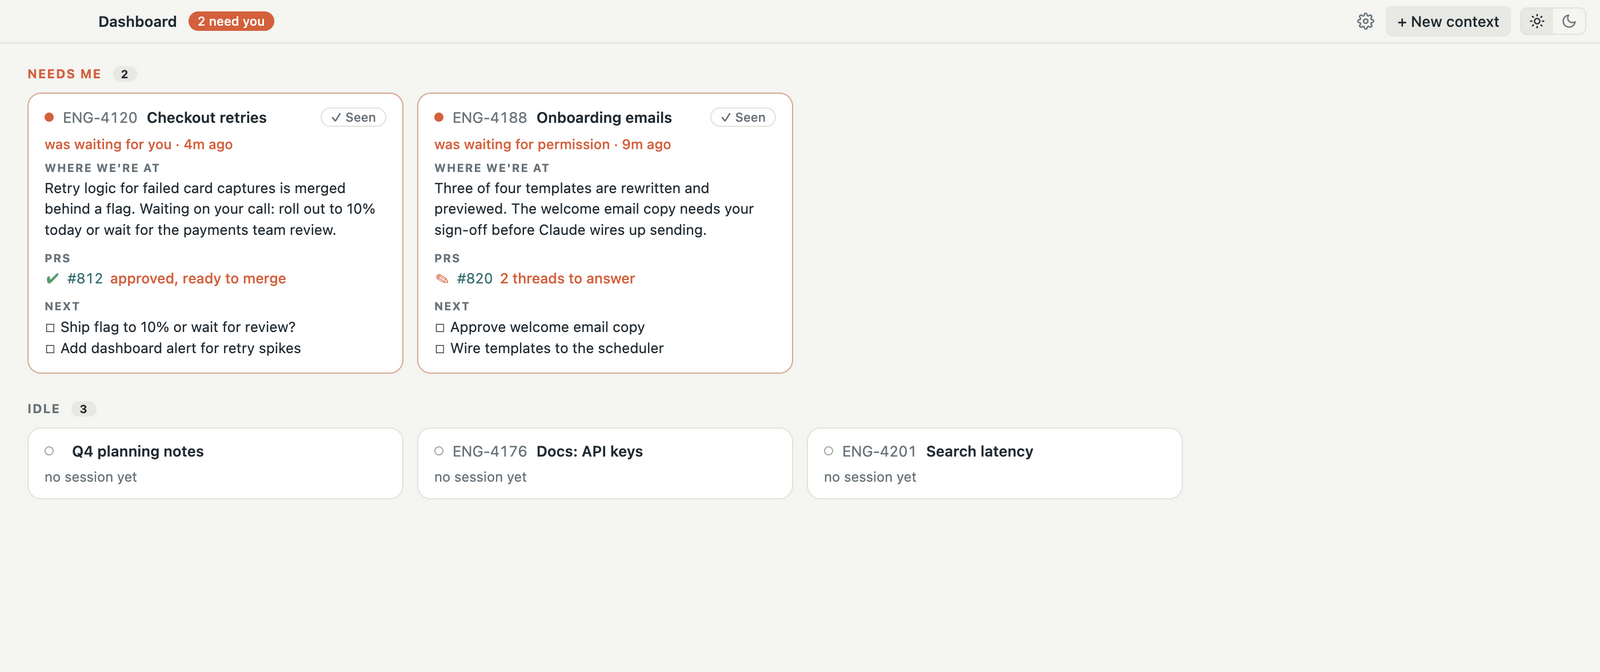
Task: Click the NEEDS ME section header
Action: click(x=65, y=74)
